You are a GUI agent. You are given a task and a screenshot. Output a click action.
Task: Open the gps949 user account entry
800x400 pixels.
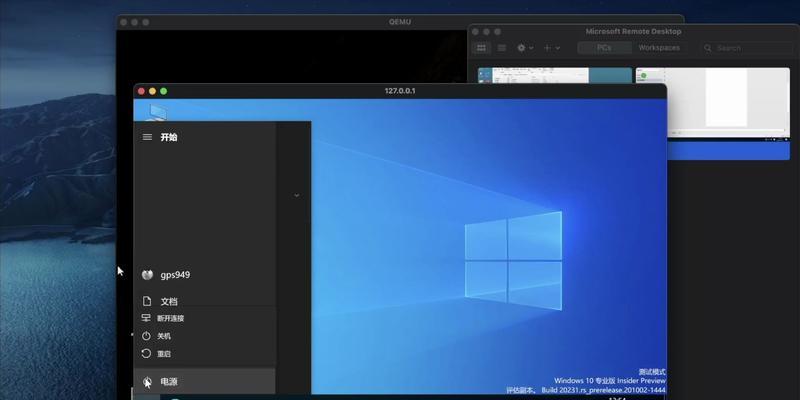pos(205,275)
